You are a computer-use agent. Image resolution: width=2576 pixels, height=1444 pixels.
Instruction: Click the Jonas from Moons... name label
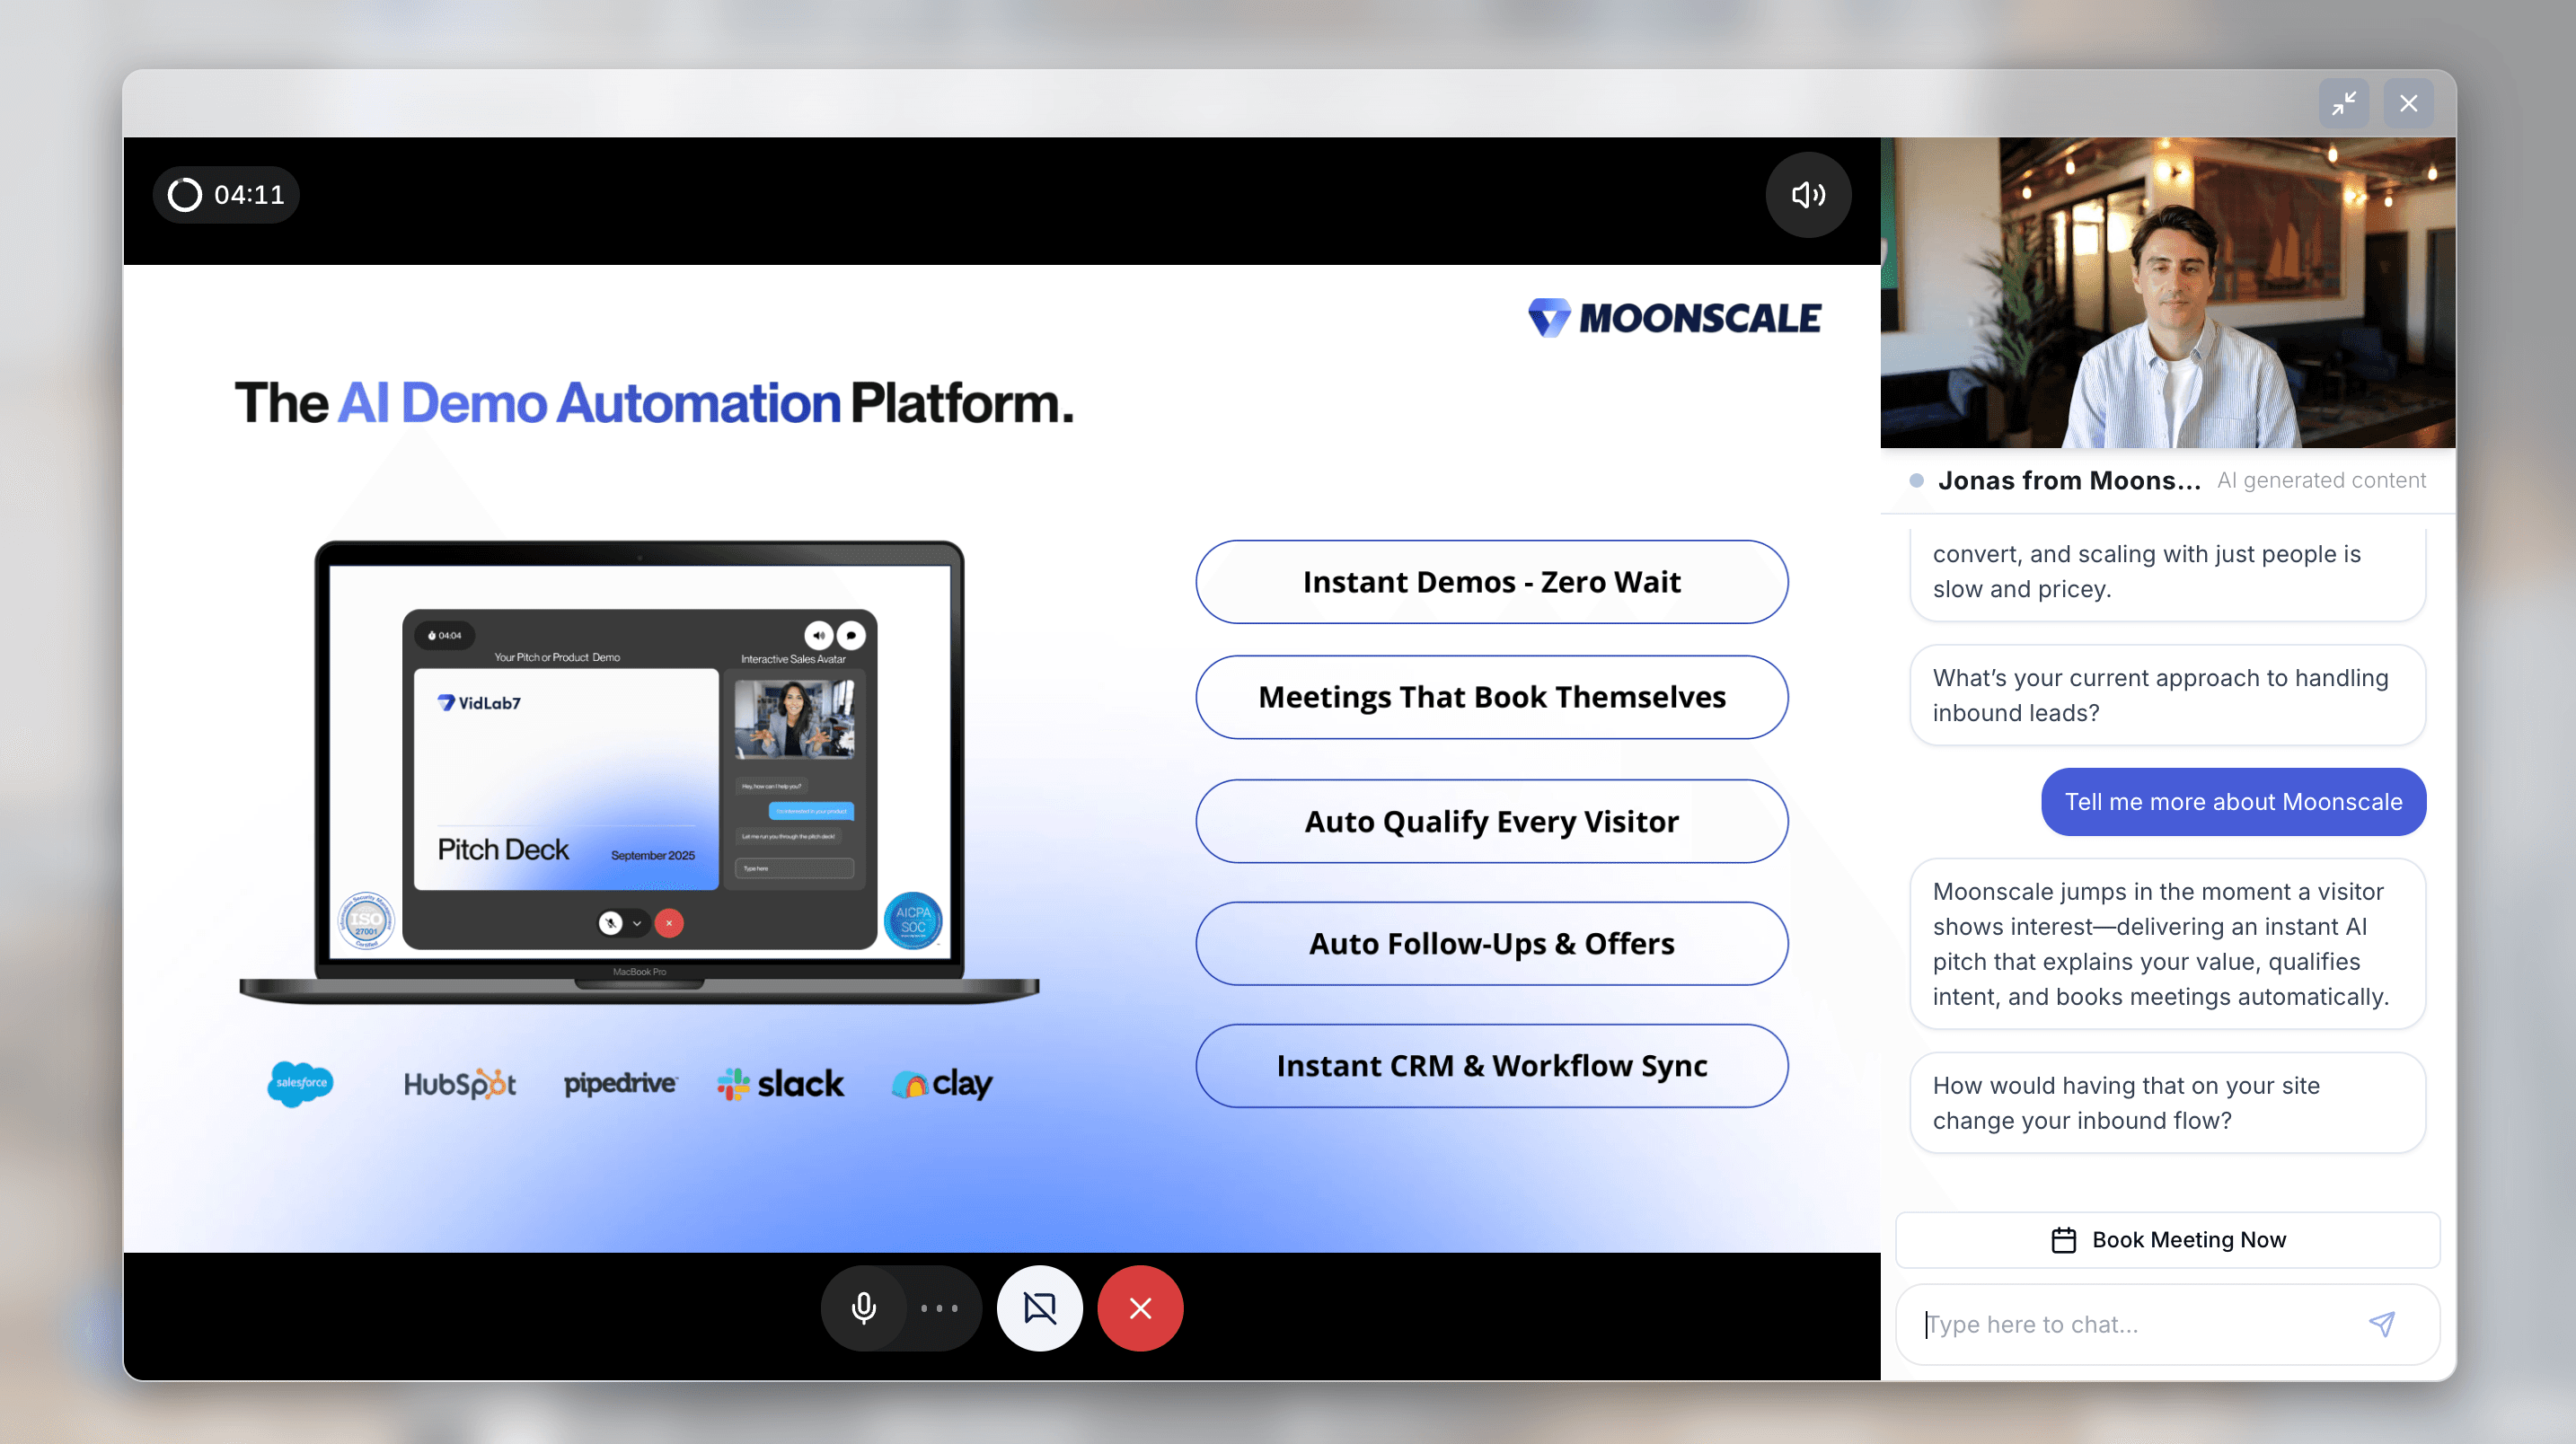pos(2069,480)
